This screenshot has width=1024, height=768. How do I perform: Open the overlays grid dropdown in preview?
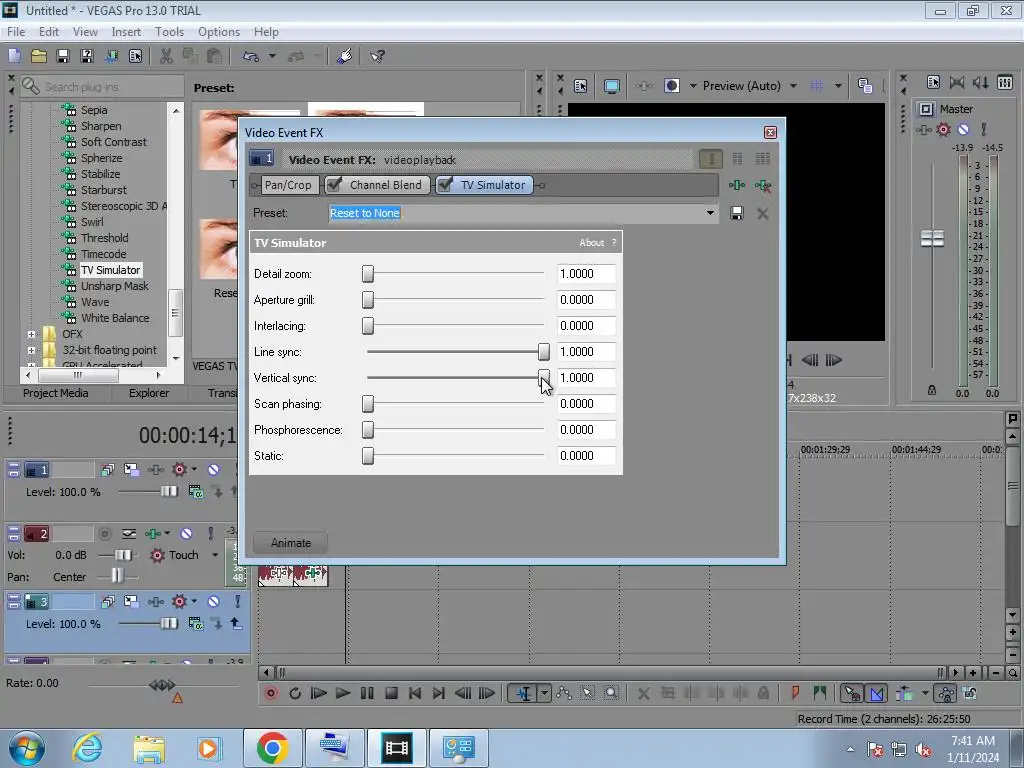coord(838,86)
